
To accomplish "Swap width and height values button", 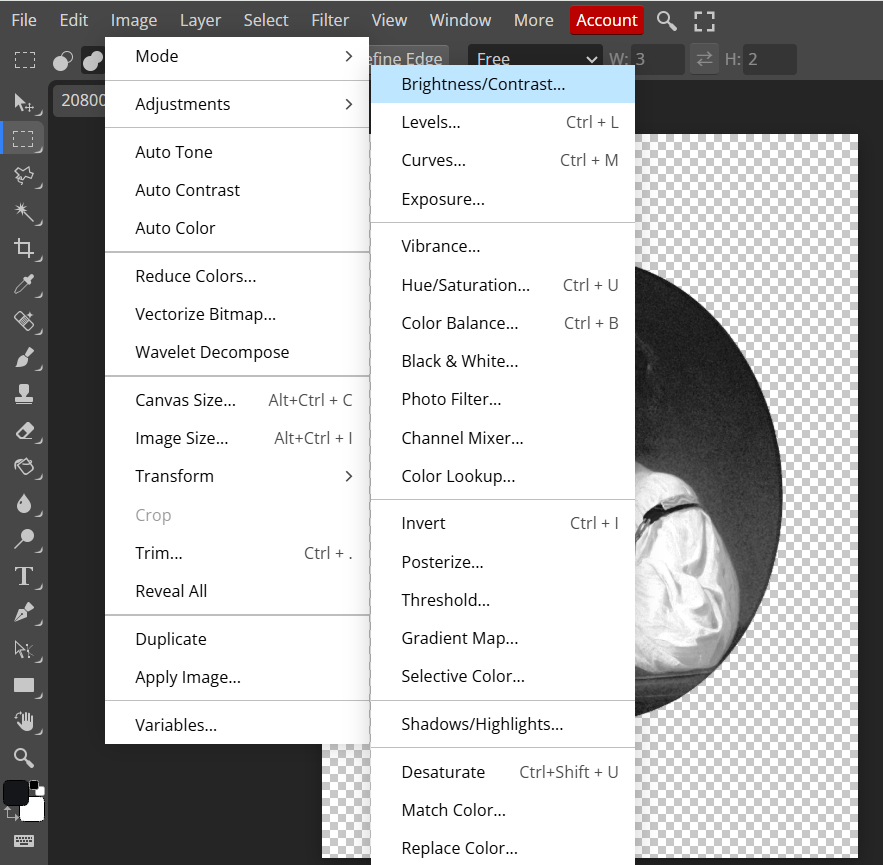I will [x=705, y=59].
